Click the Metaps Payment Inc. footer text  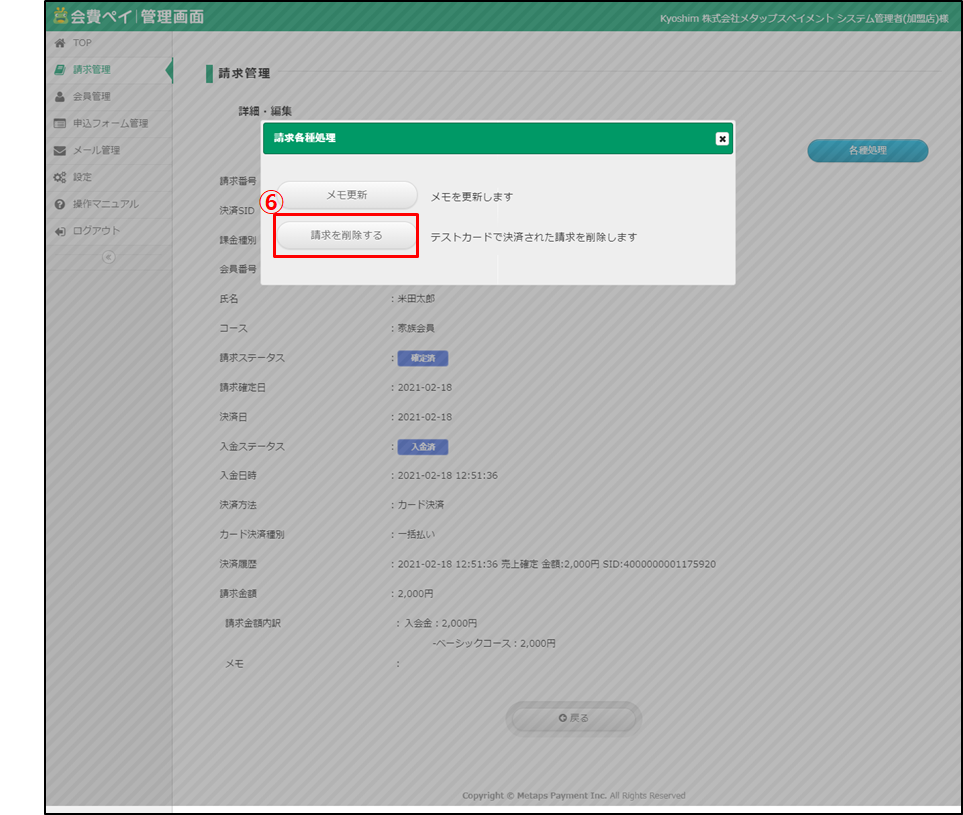click(561, 796)
